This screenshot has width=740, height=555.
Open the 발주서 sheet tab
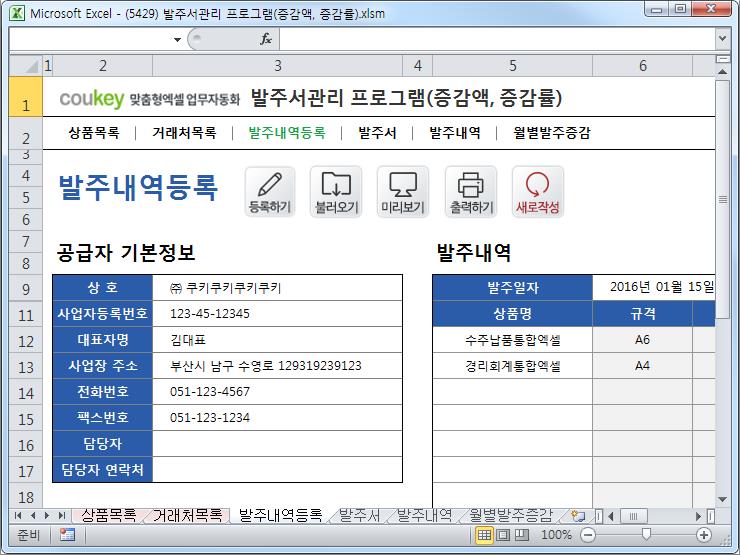click(x=359, y=515)
